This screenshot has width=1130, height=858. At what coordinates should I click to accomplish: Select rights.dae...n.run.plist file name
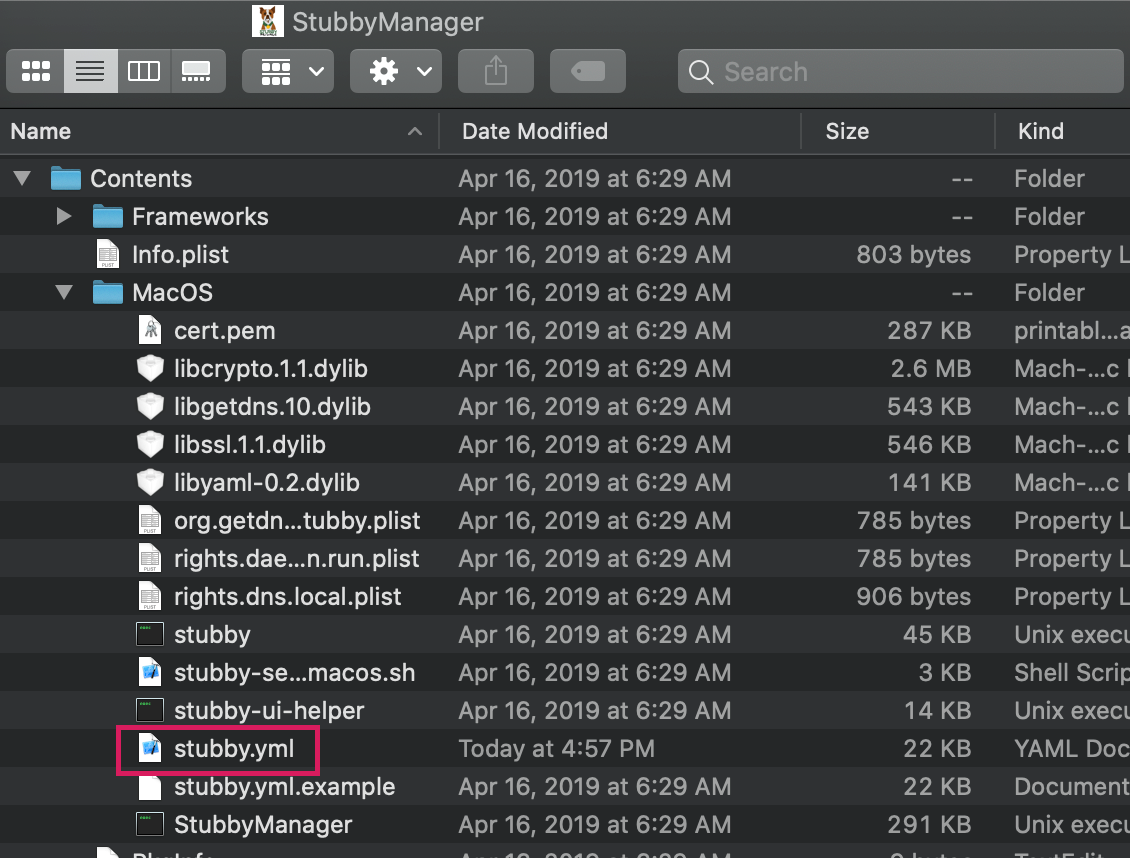coord(296,559)
